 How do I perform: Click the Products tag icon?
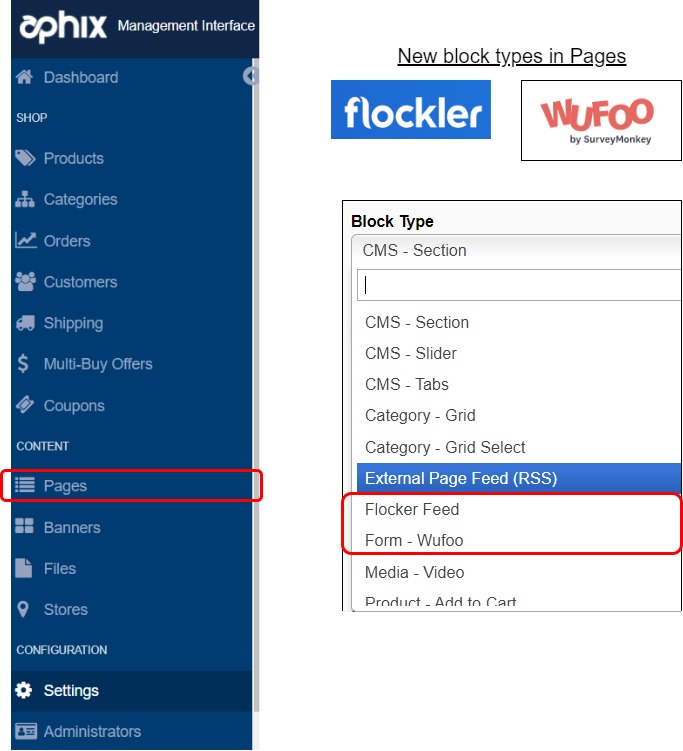[25, 158]
